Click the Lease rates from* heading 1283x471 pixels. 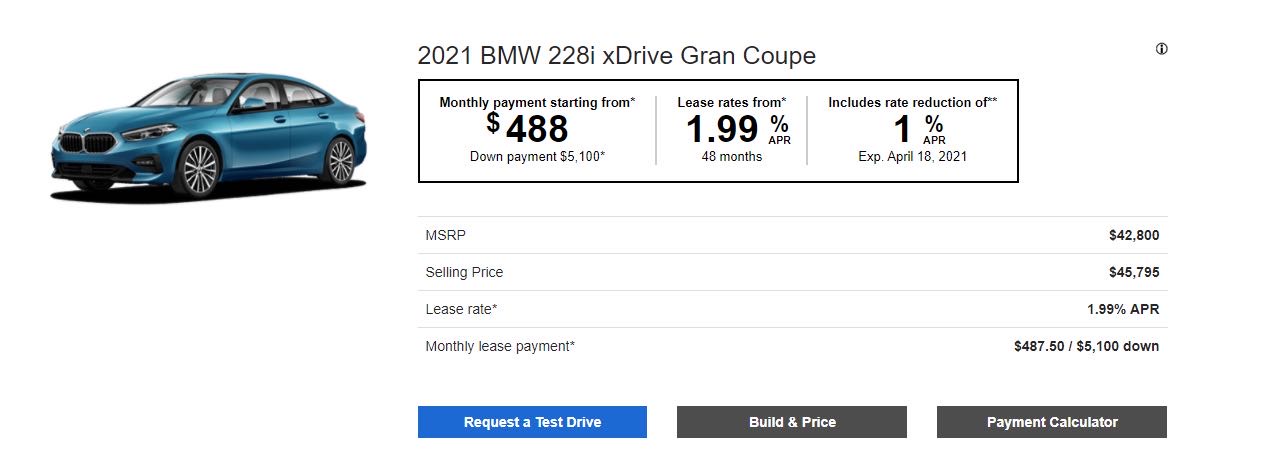731,102
